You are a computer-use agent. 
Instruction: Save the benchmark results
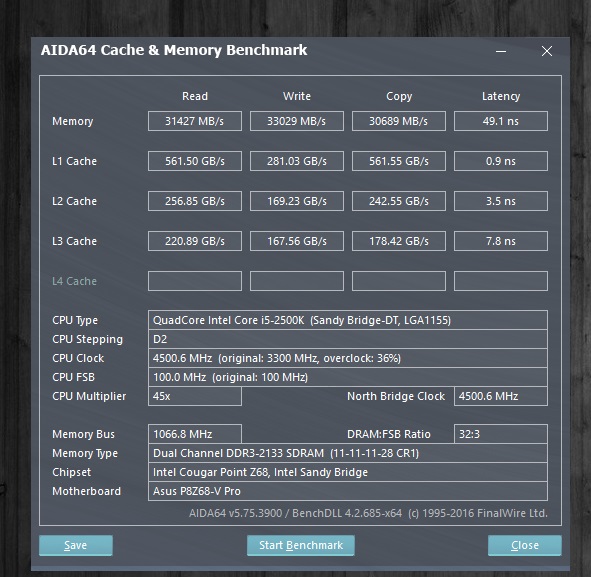pyautogui.click(x=76, y=545)
